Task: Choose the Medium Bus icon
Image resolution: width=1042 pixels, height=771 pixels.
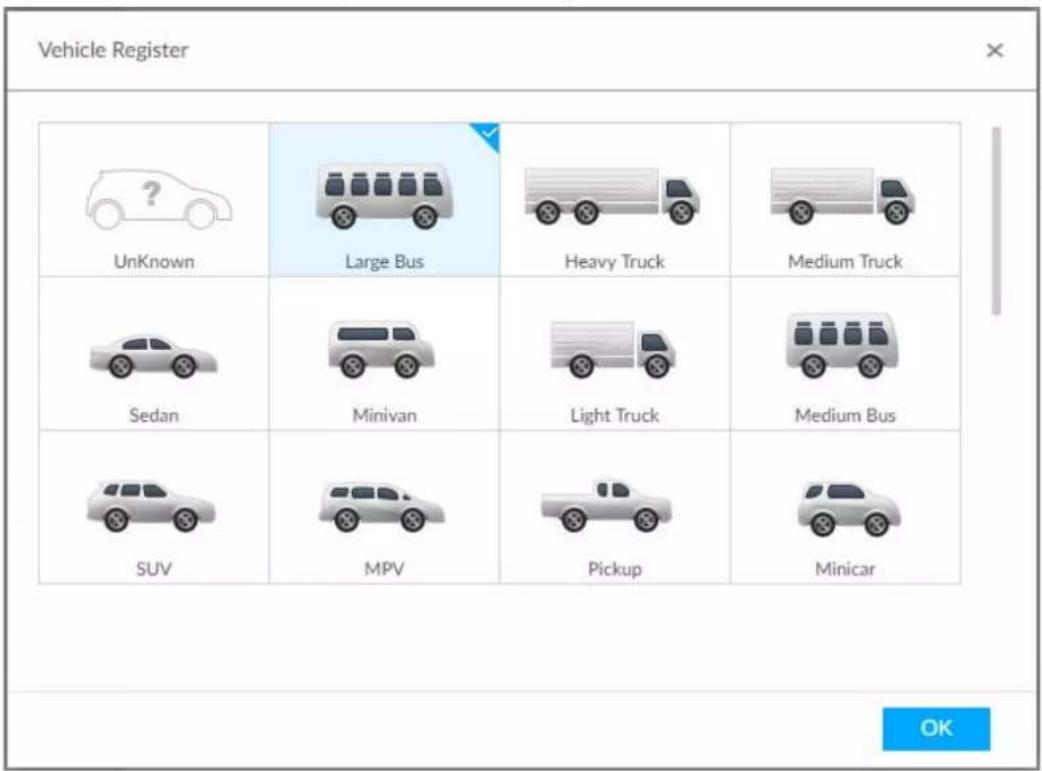Action: pyautogui.click(x=842, y=345)
